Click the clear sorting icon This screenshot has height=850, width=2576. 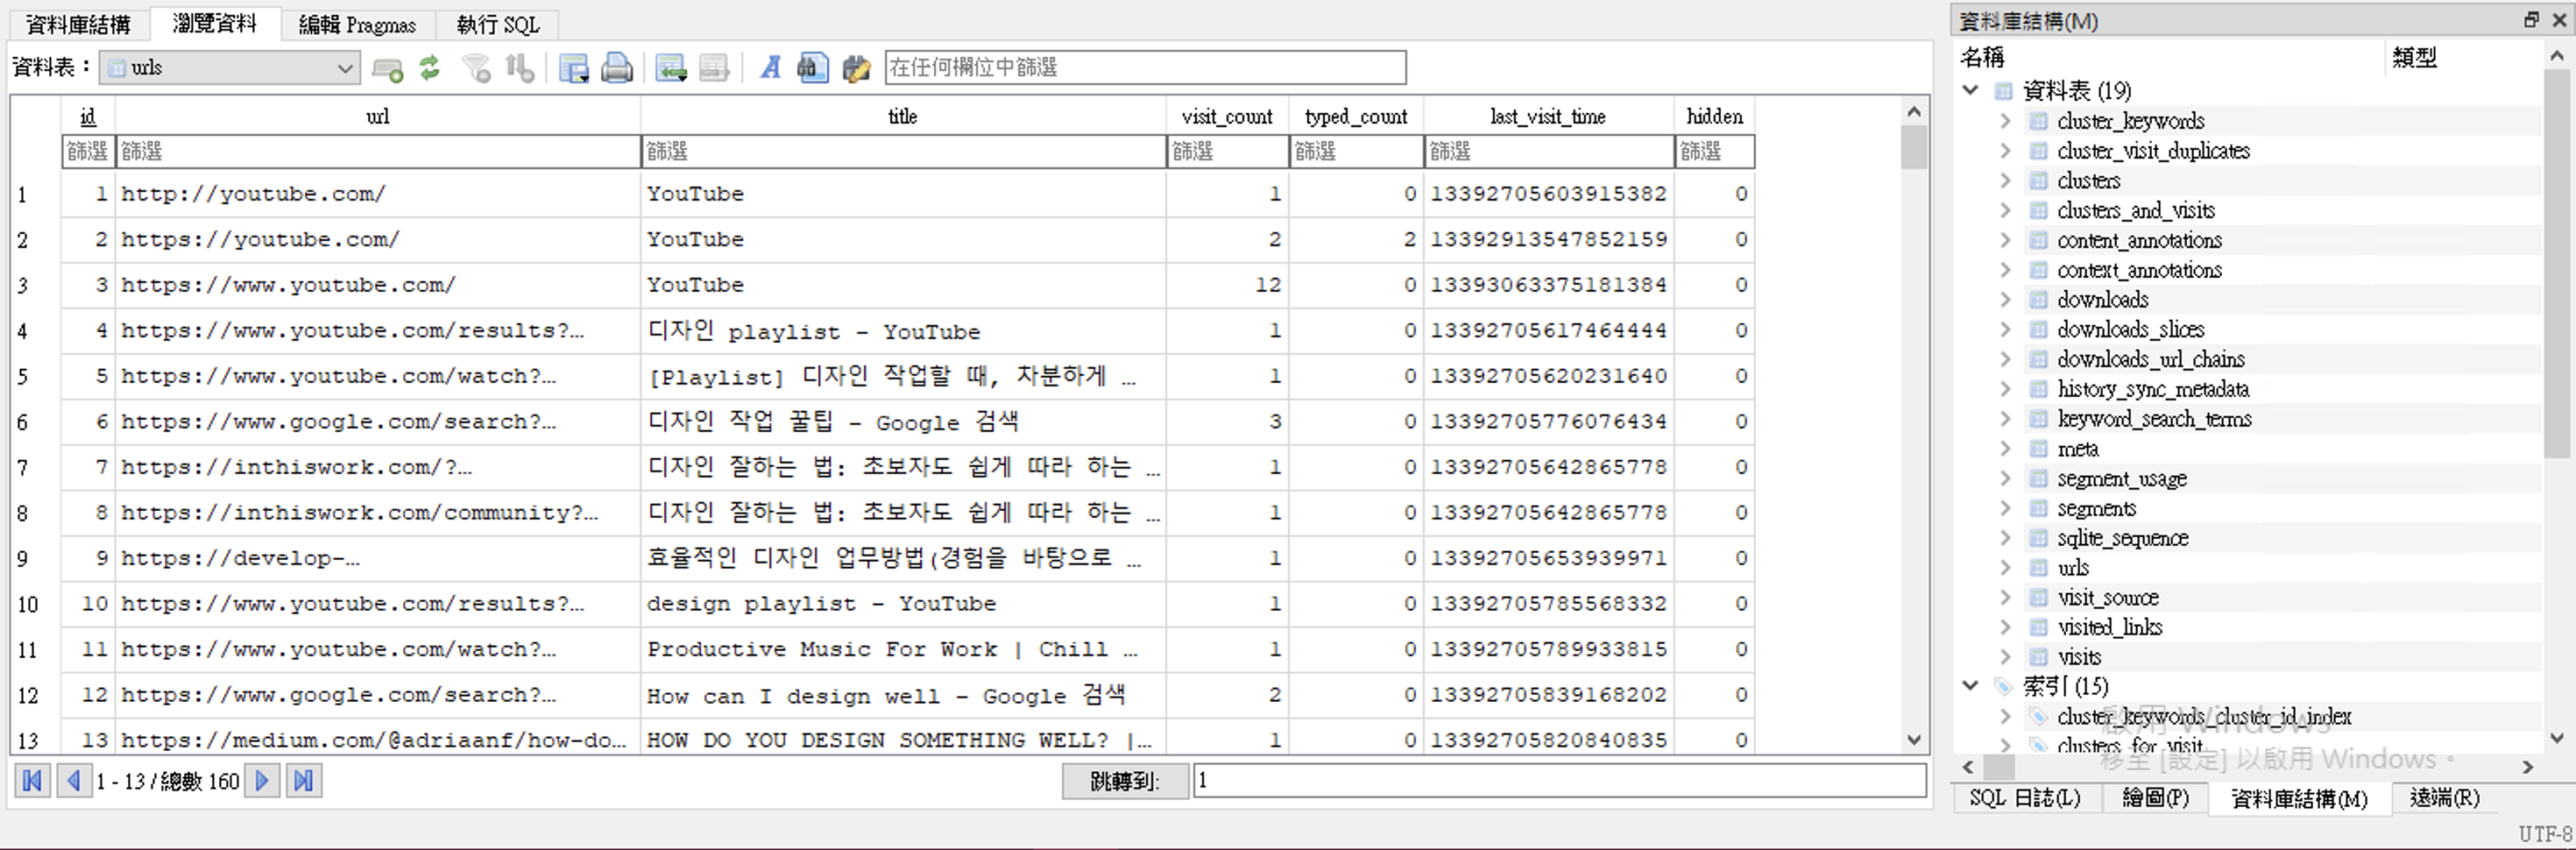pos(519,68)
